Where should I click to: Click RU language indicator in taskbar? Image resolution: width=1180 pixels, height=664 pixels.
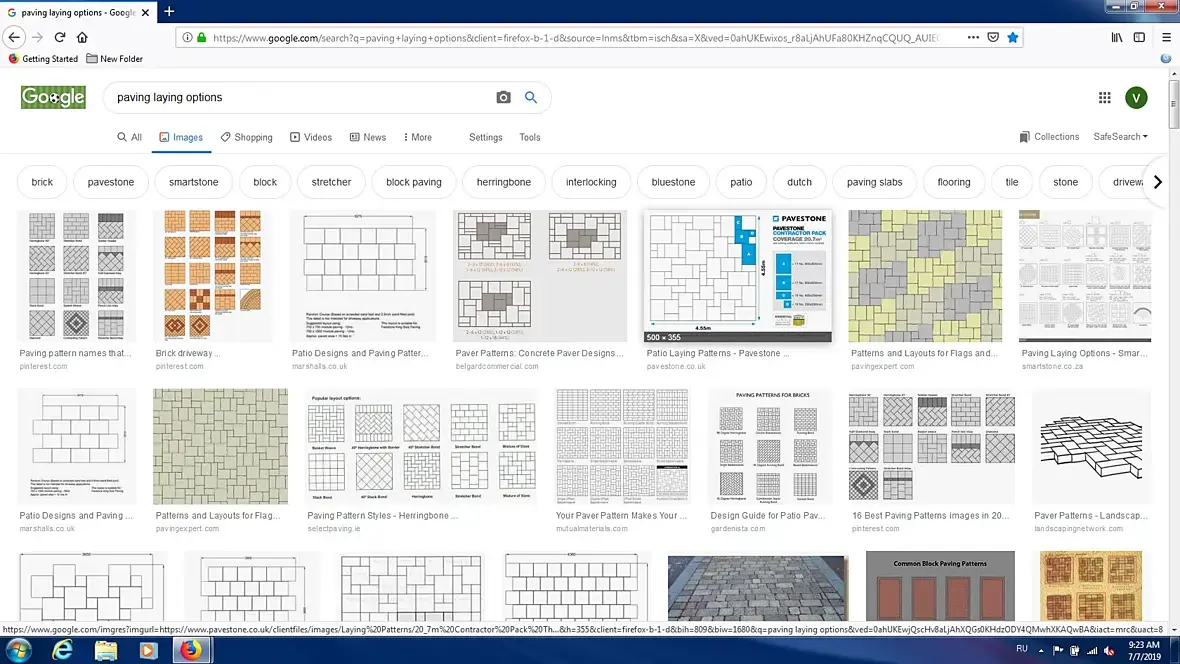(1021, 649)
